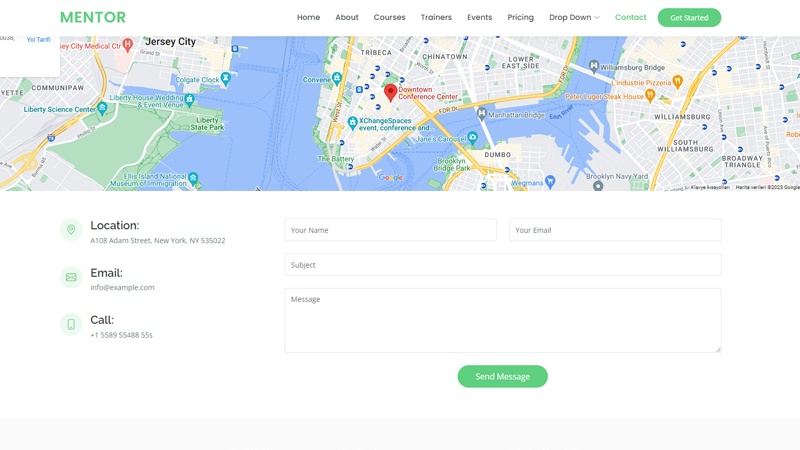View the Pricing page
This screenshot has width=800, height=450.
coord(520,17)
